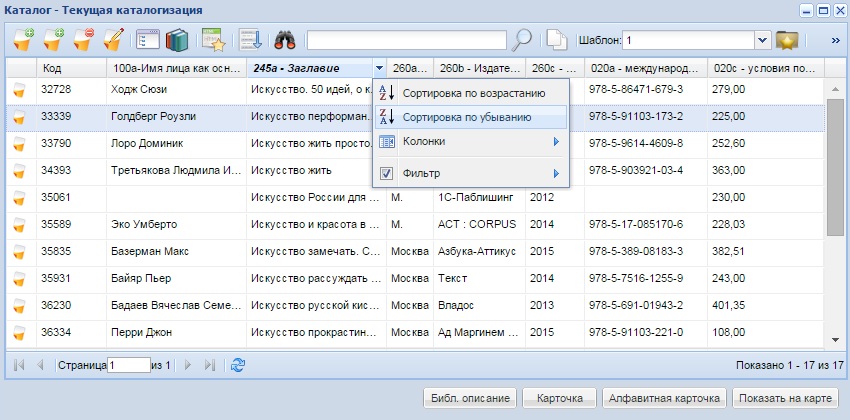Screen dimensions: 850x420
Task: Open the Шаблон combo box dropdown
Action: [x=762, y=40]
